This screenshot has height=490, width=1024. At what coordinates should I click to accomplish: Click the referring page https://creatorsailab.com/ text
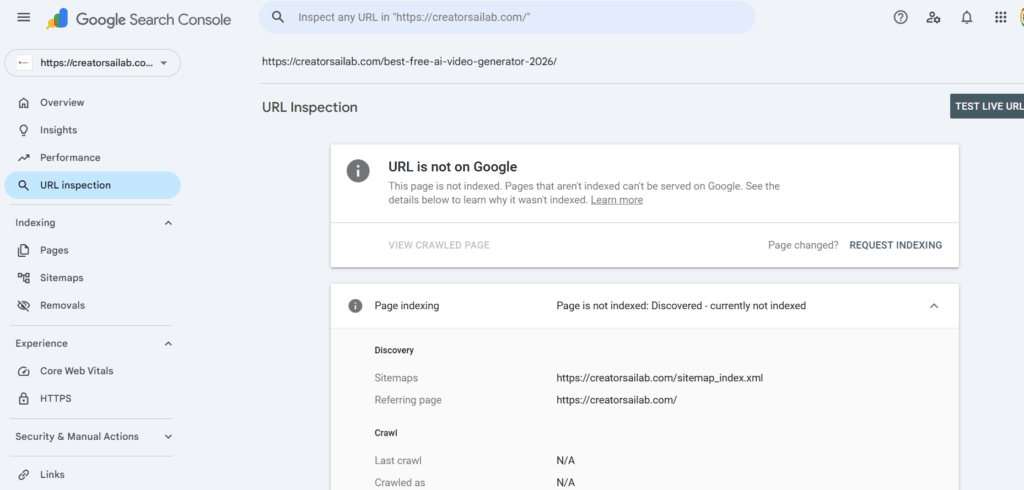coord(616,400)
